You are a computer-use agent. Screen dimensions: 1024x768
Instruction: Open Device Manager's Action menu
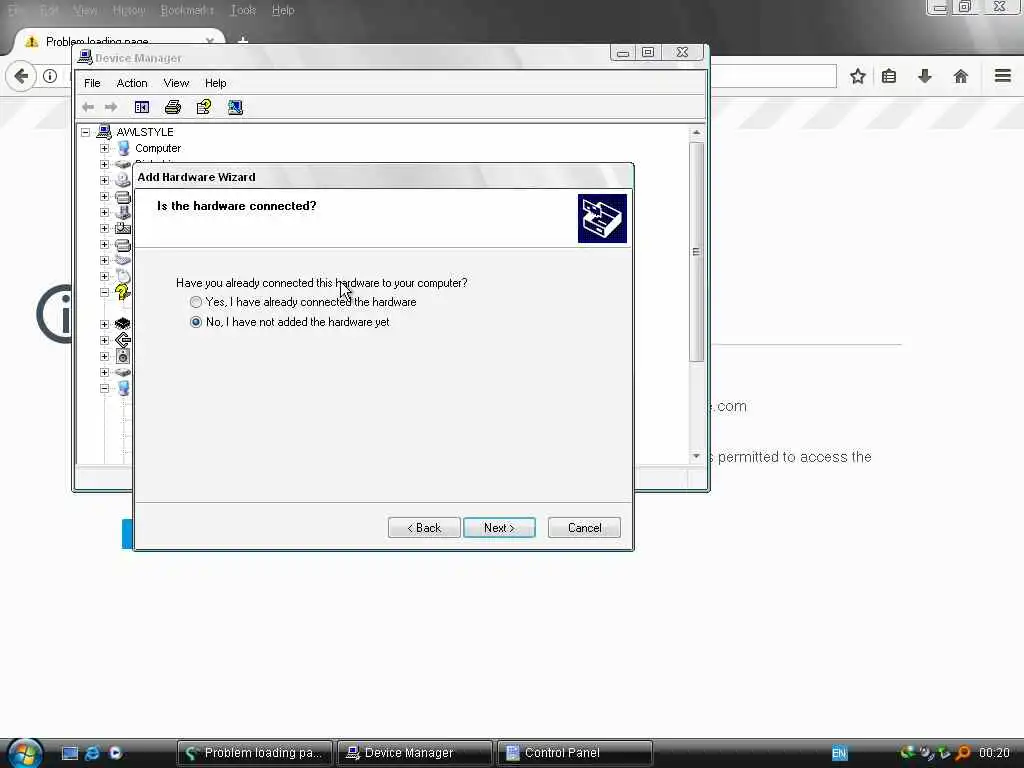point(132,83)
